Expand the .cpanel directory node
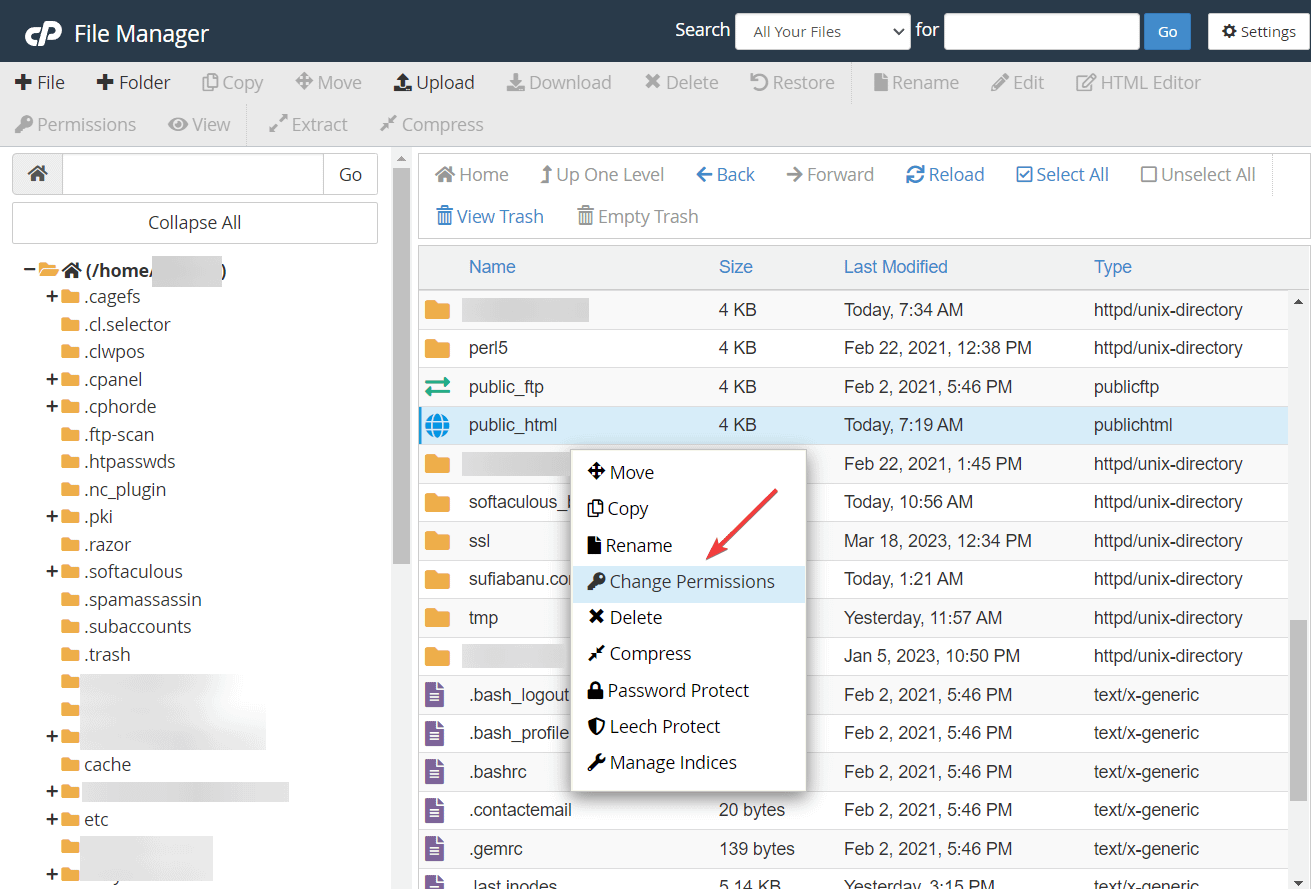The width and height of the screenshot is (1311, 889). [51, 379]
